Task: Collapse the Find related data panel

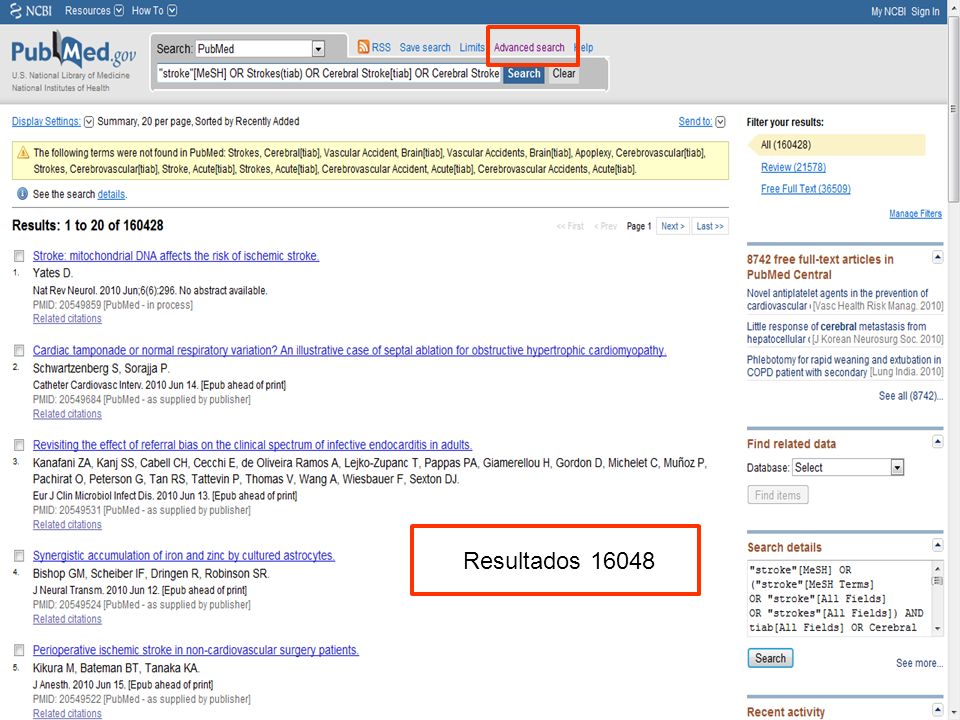Action: (x=937, y=441)
